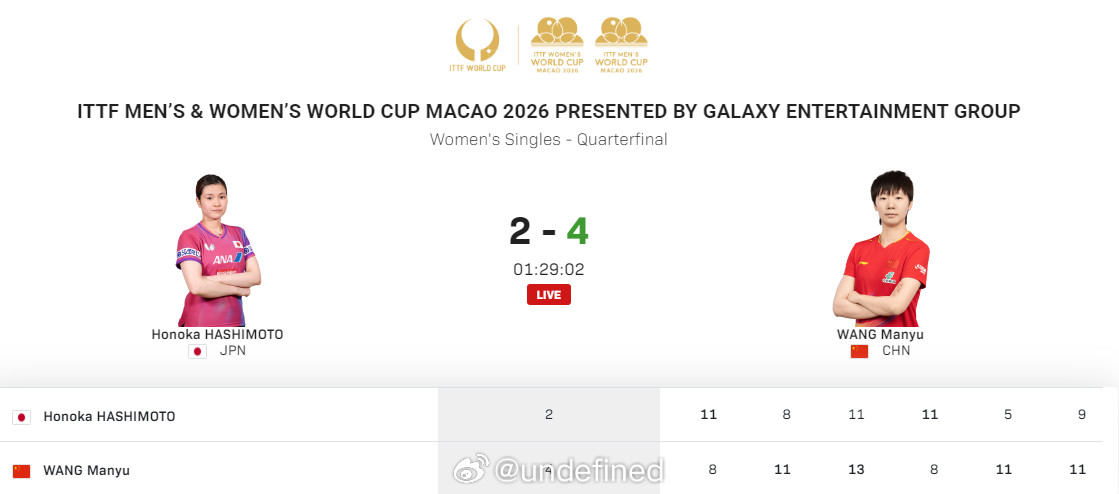
Task: Click the red LIVE badge
Action: coord(549,294)
